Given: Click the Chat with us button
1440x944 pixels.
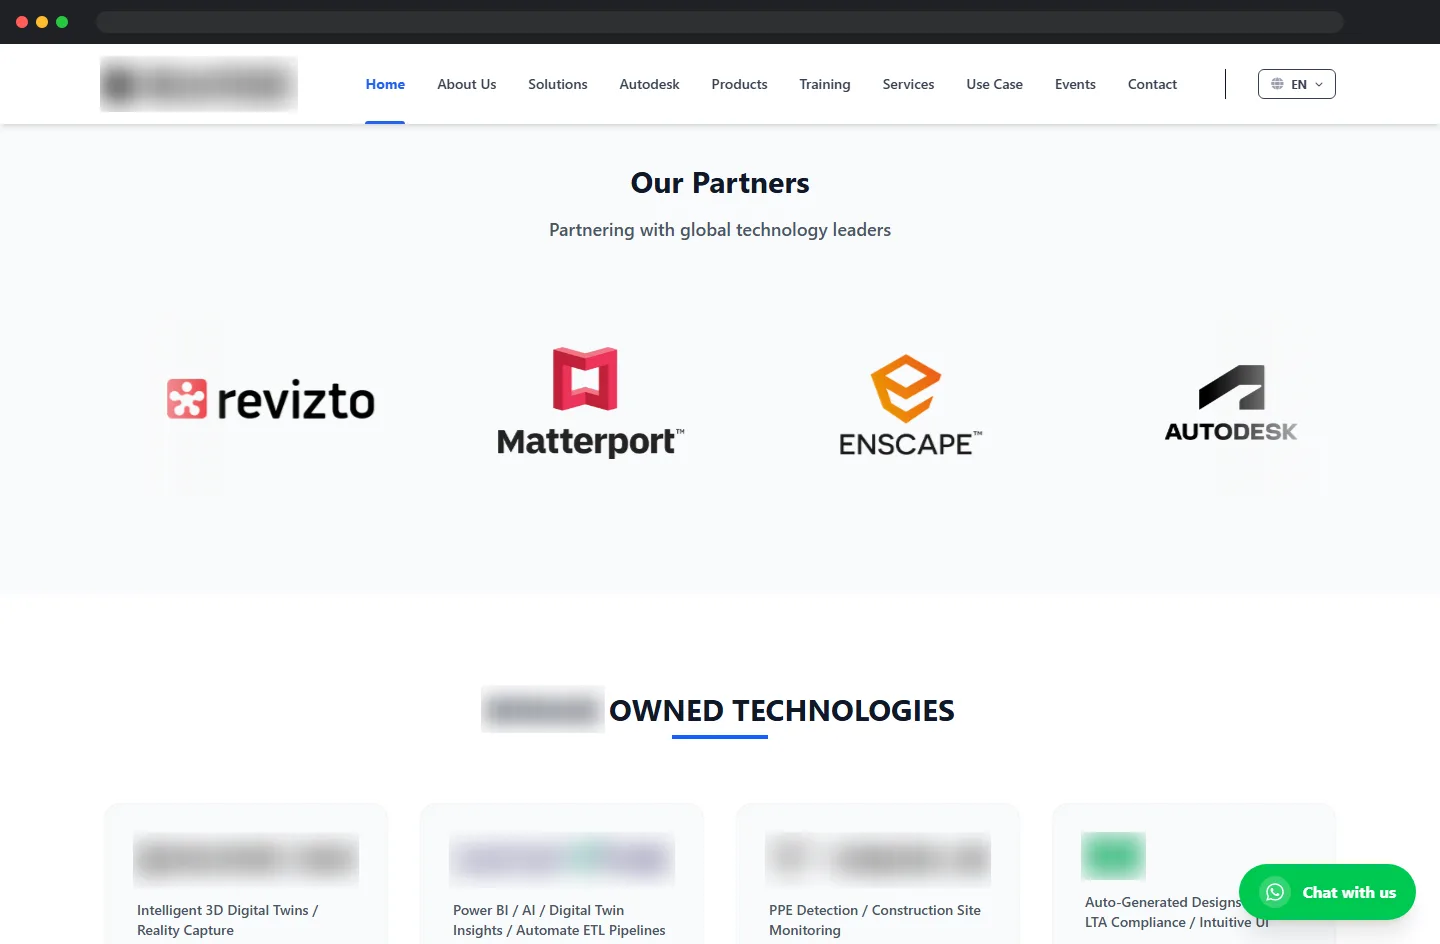Looking at the screenshot, I should (1327, 892).
